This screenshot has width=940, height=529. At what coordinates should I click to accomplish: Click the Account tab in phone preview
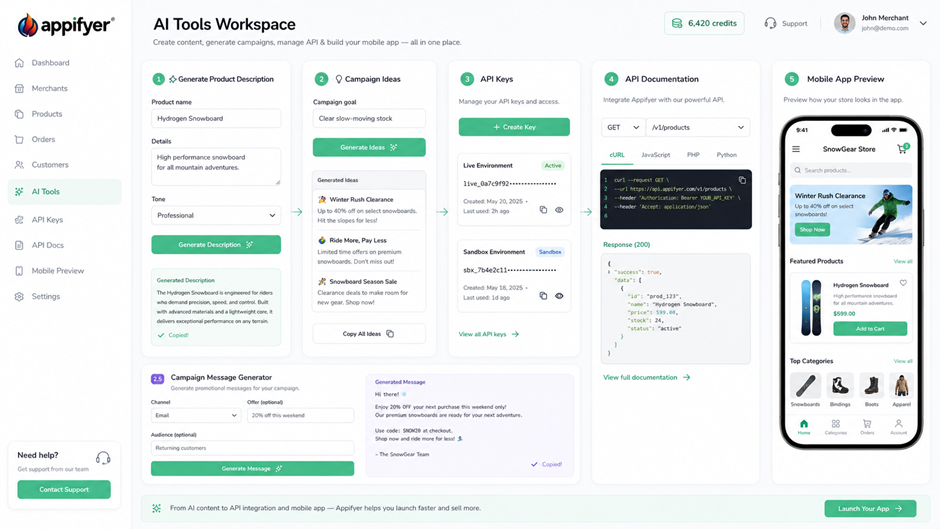(898, 427)
